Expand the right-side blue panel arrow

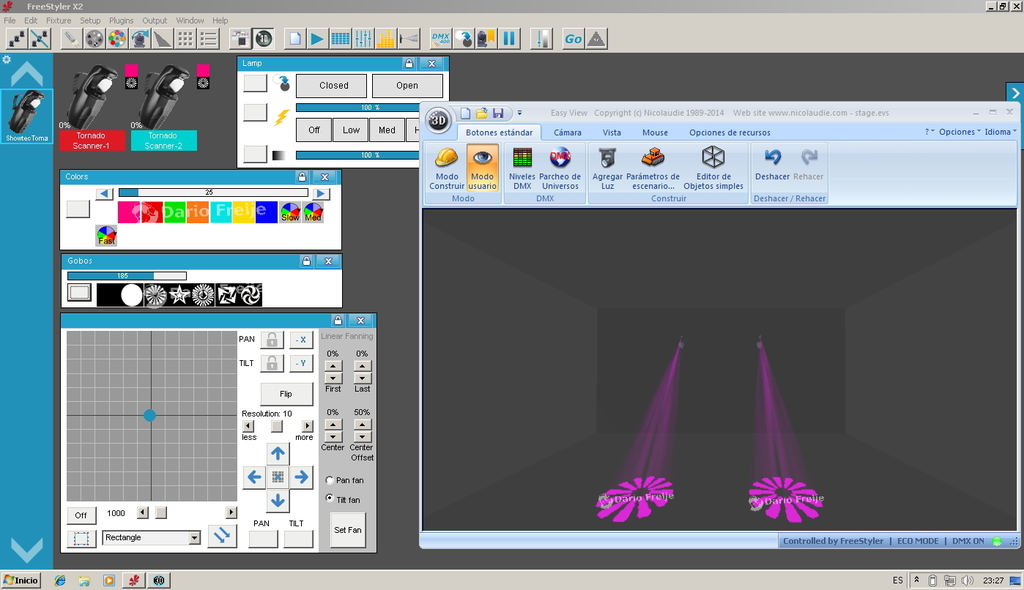(1015, 93)
